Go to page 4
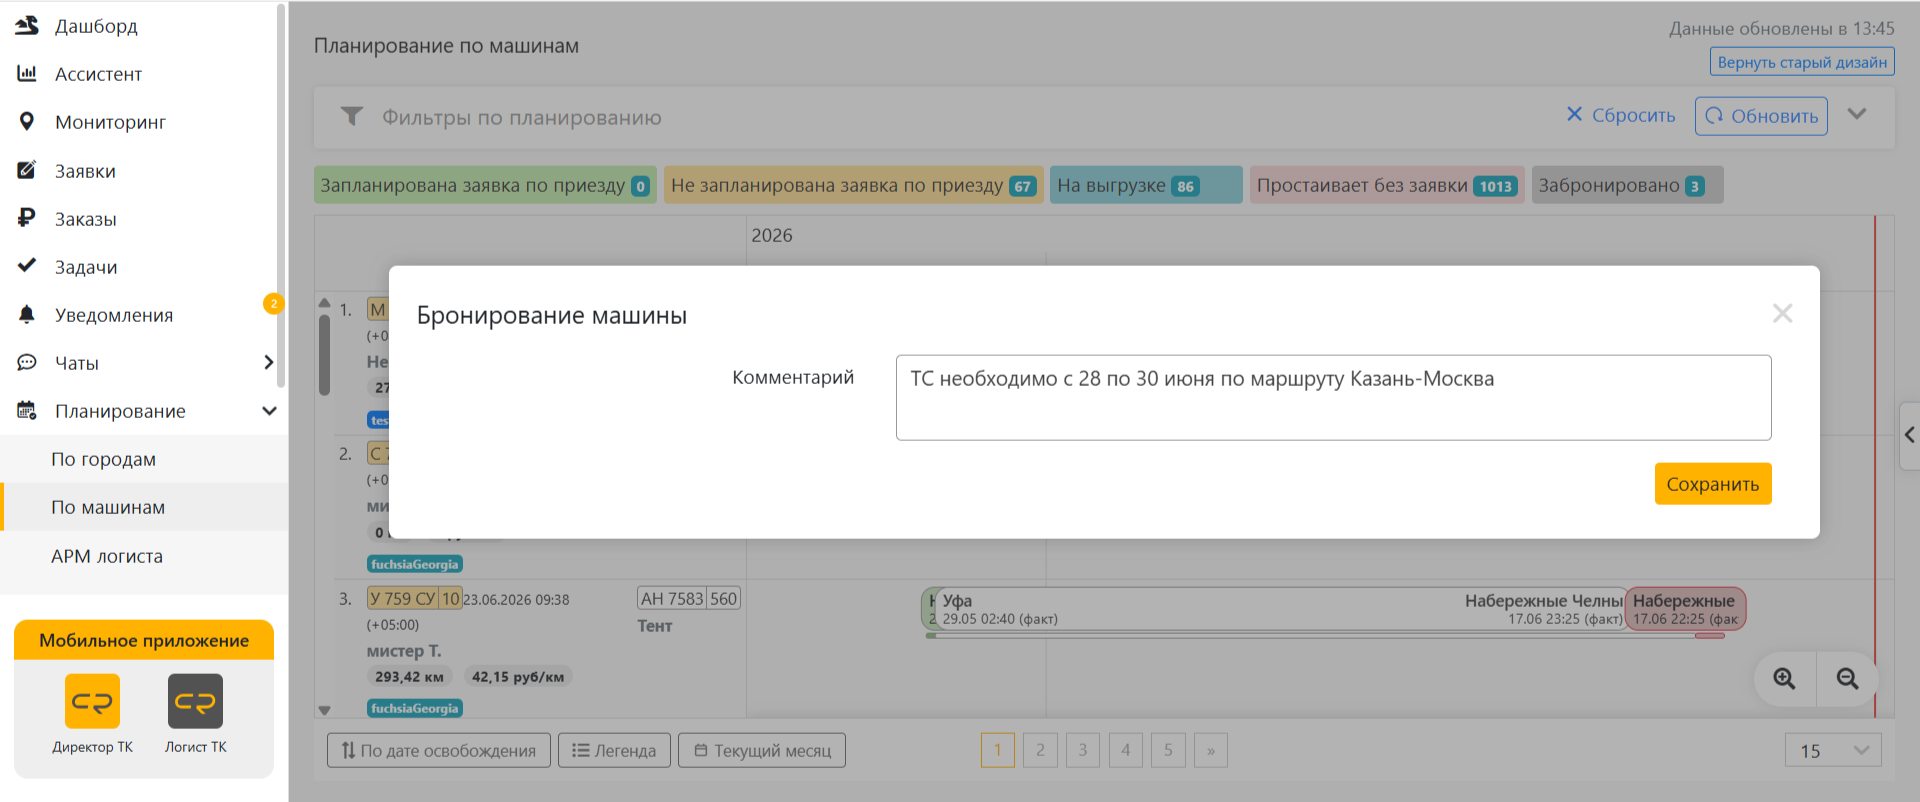 [x=1126, y=750]
